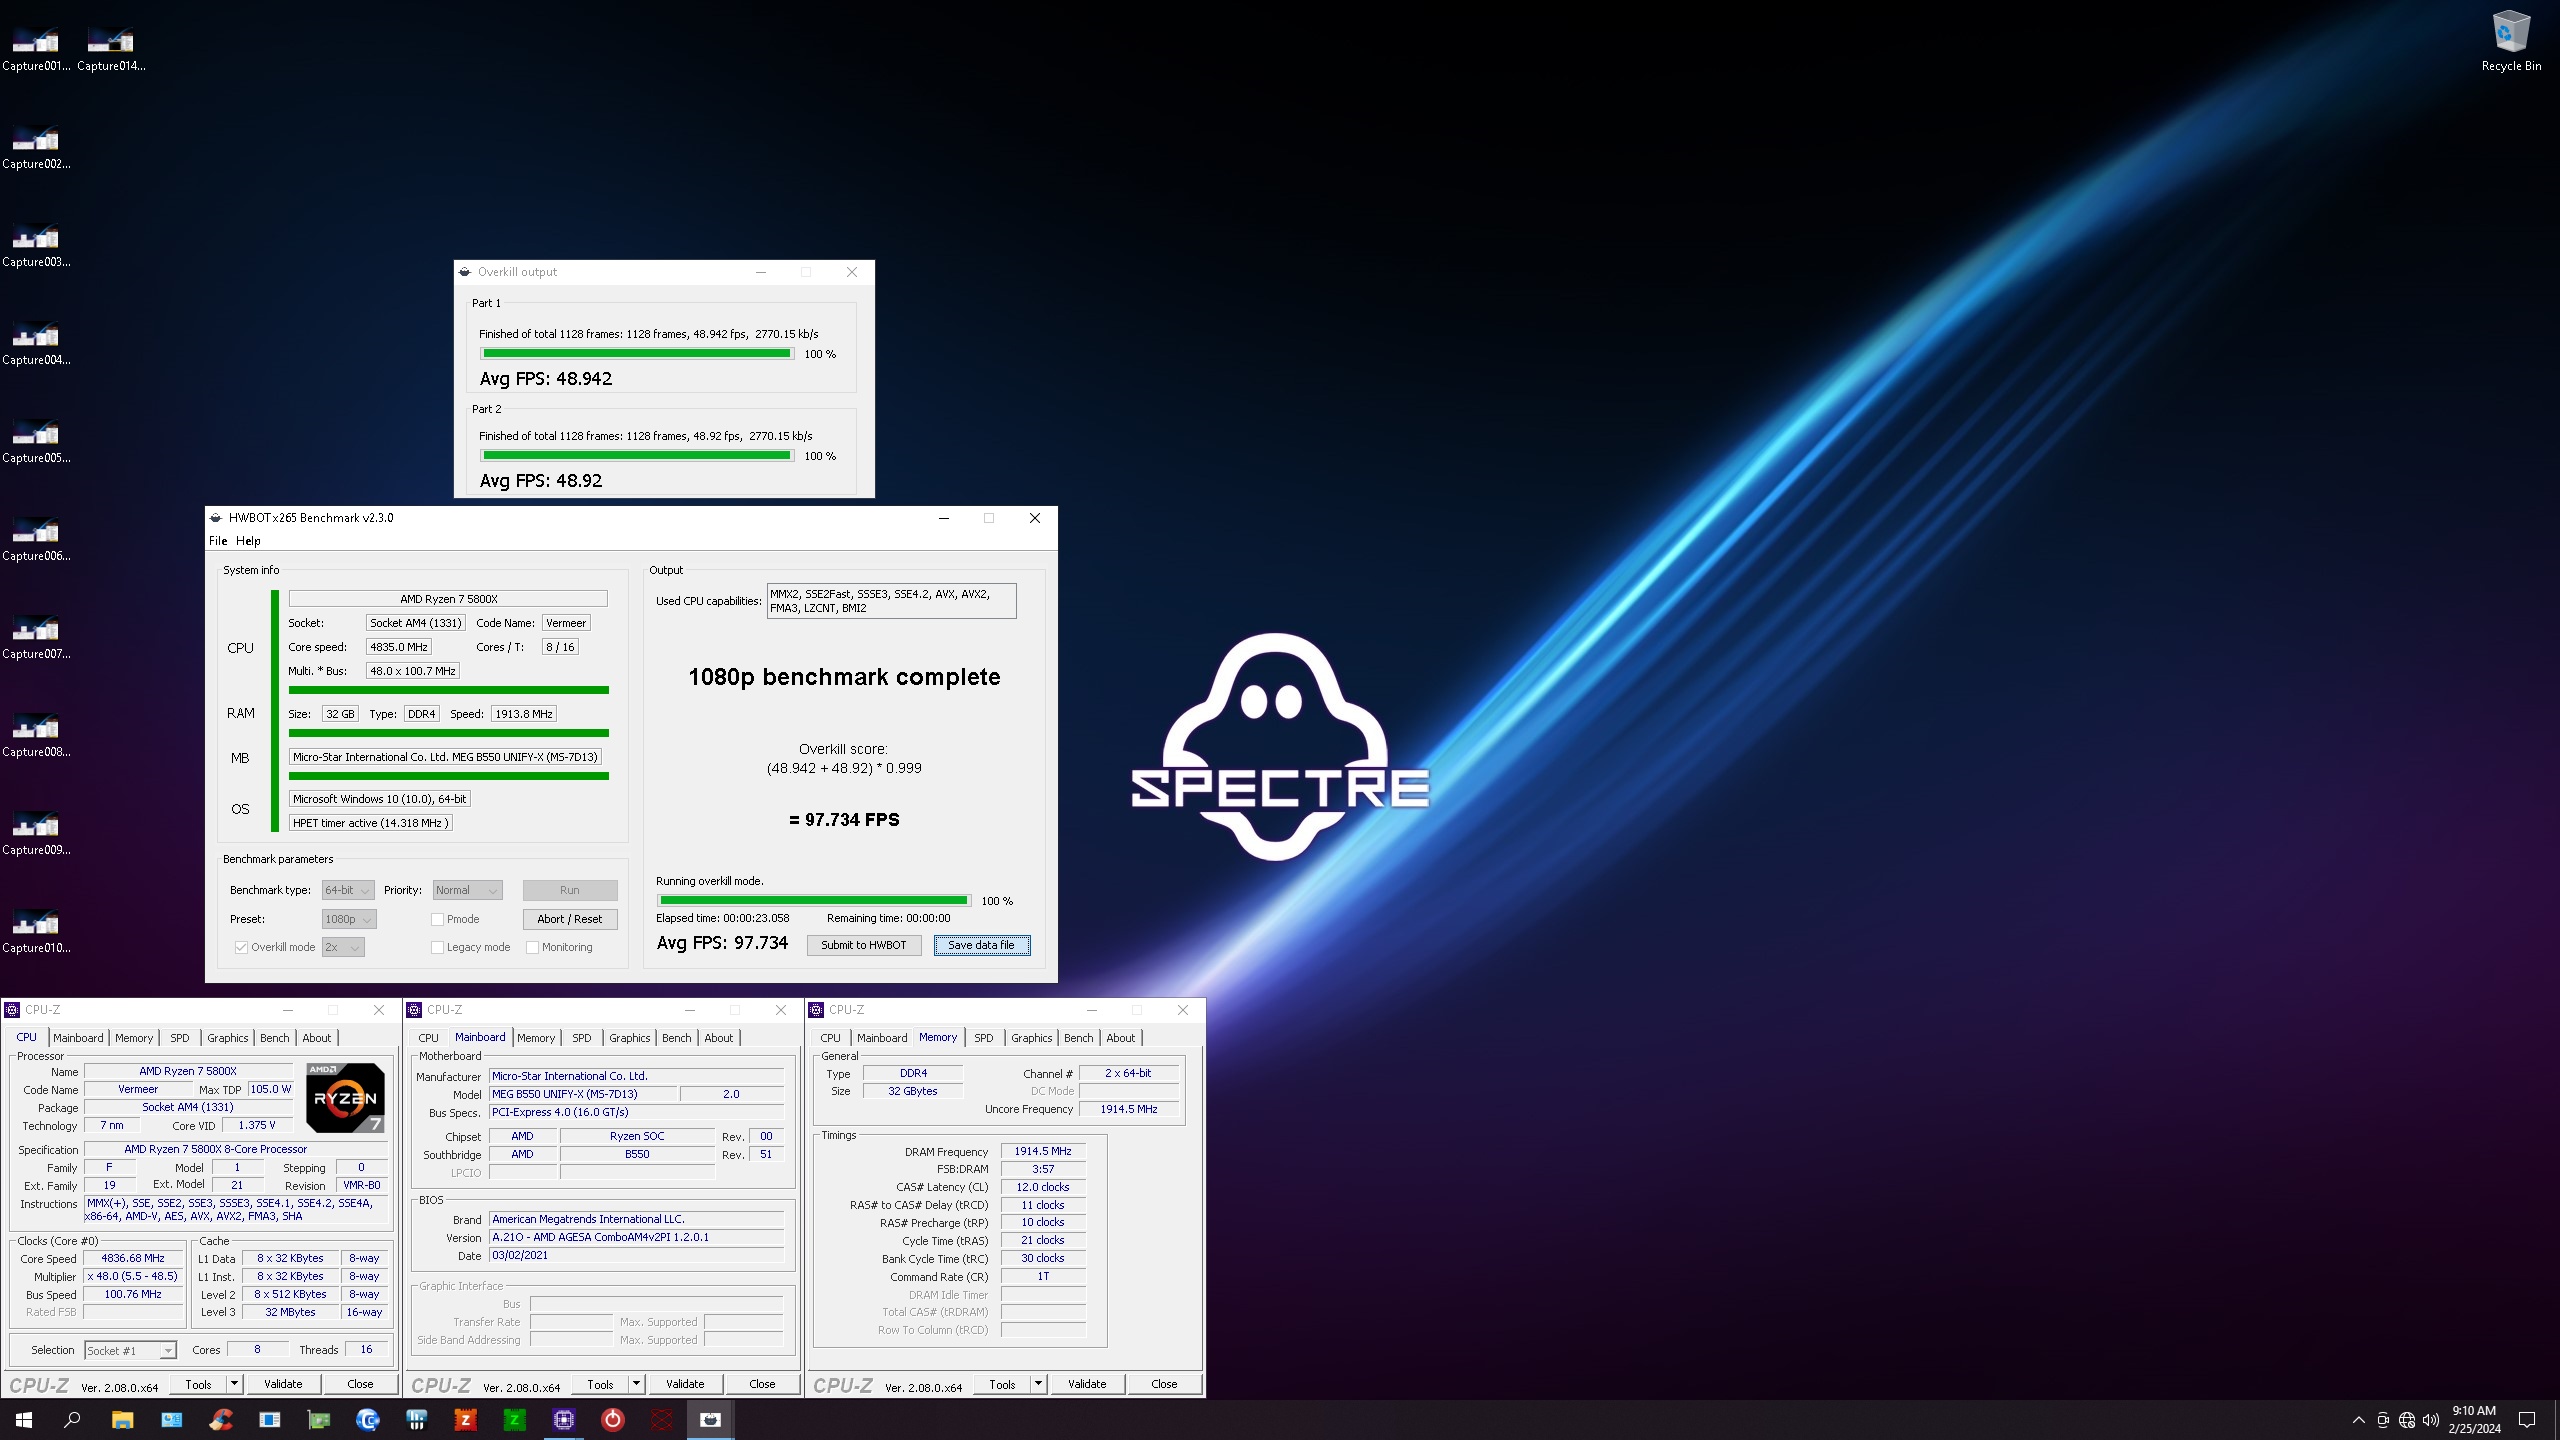Expand Tools arrow in first CPU-Z window

(x=235, y=1384)
